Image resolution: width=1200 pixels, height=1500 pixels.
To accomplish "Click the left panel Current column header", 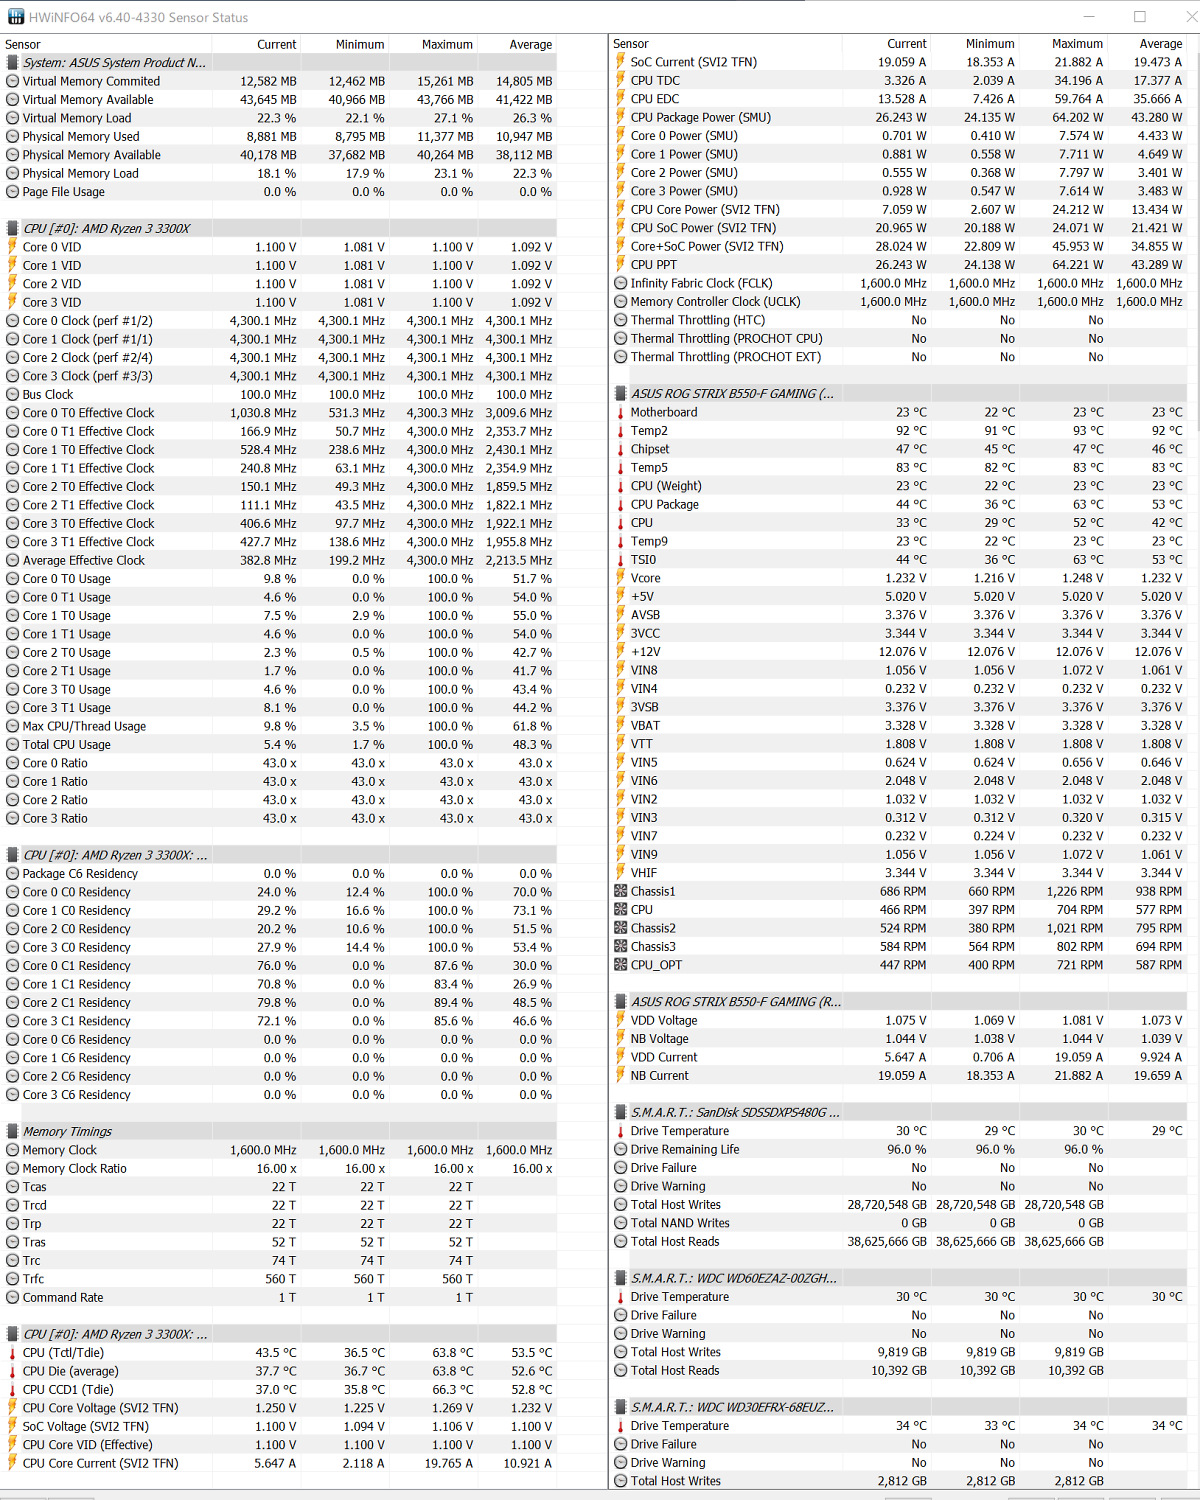I will click(256, 44).
